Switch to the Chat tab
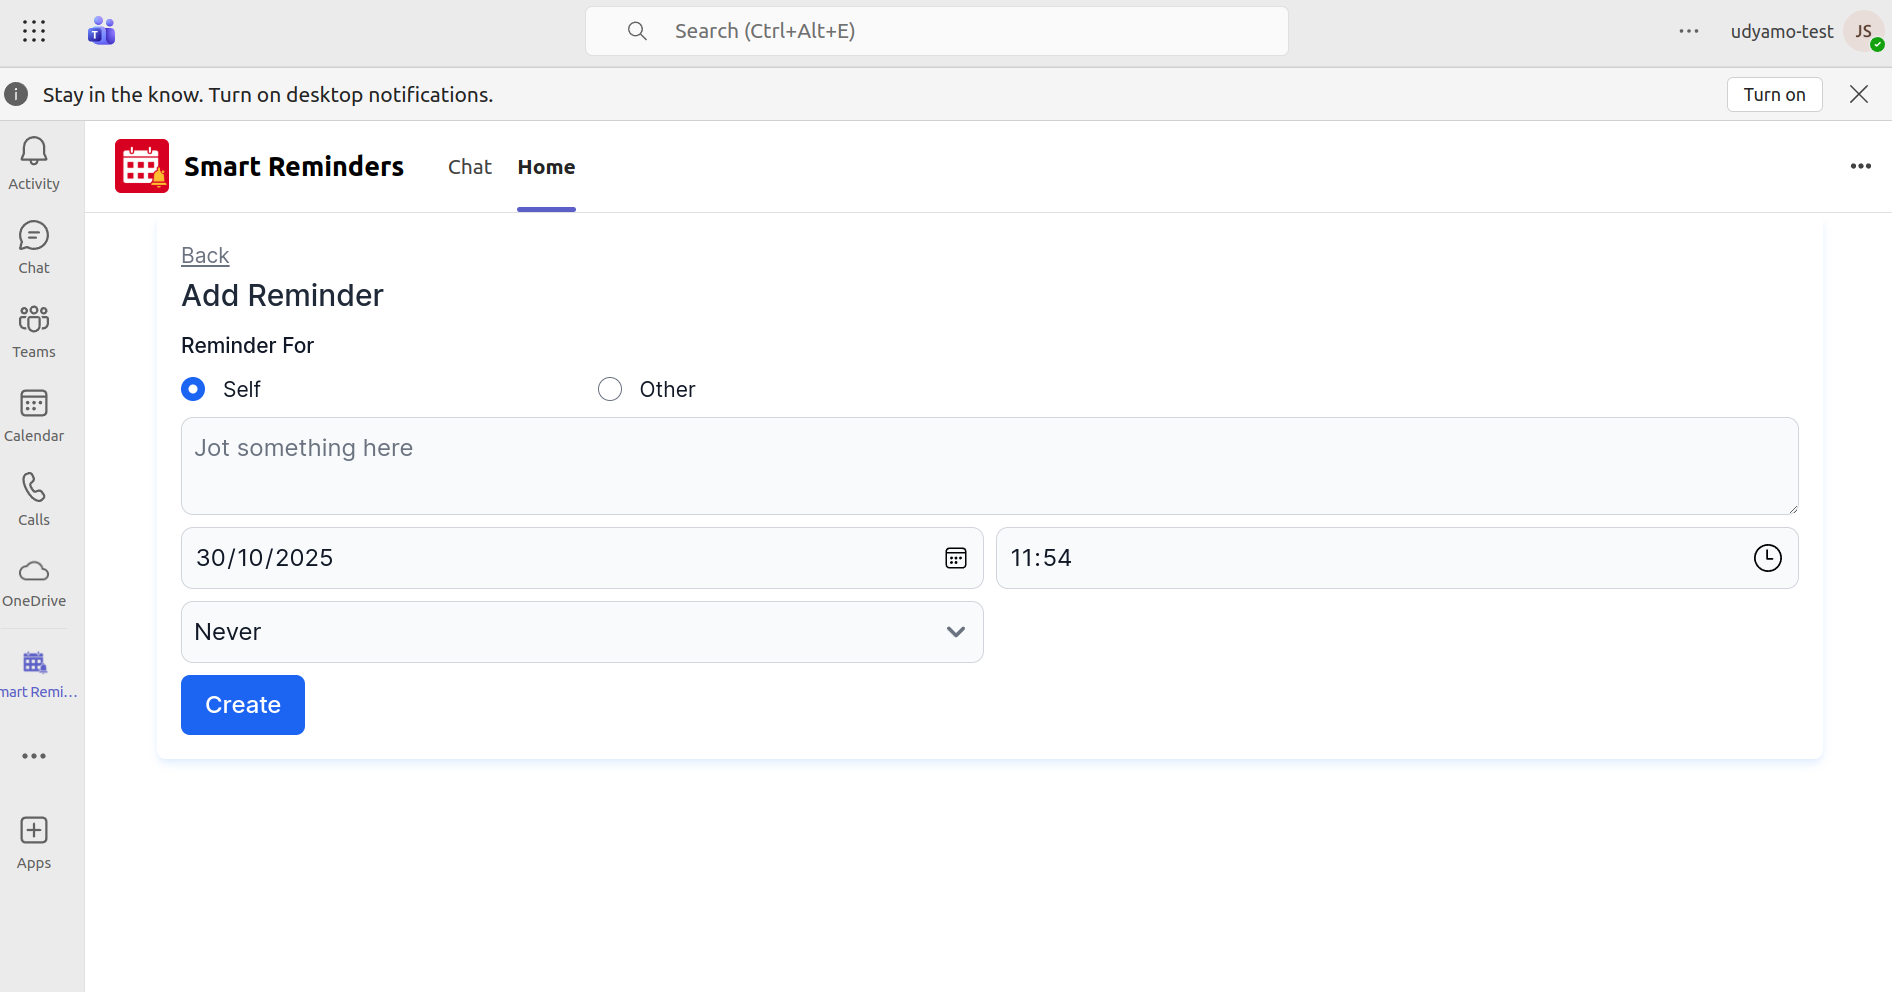Image resolution: width=1892 pixels, height=992 pixels. point(470,167)
